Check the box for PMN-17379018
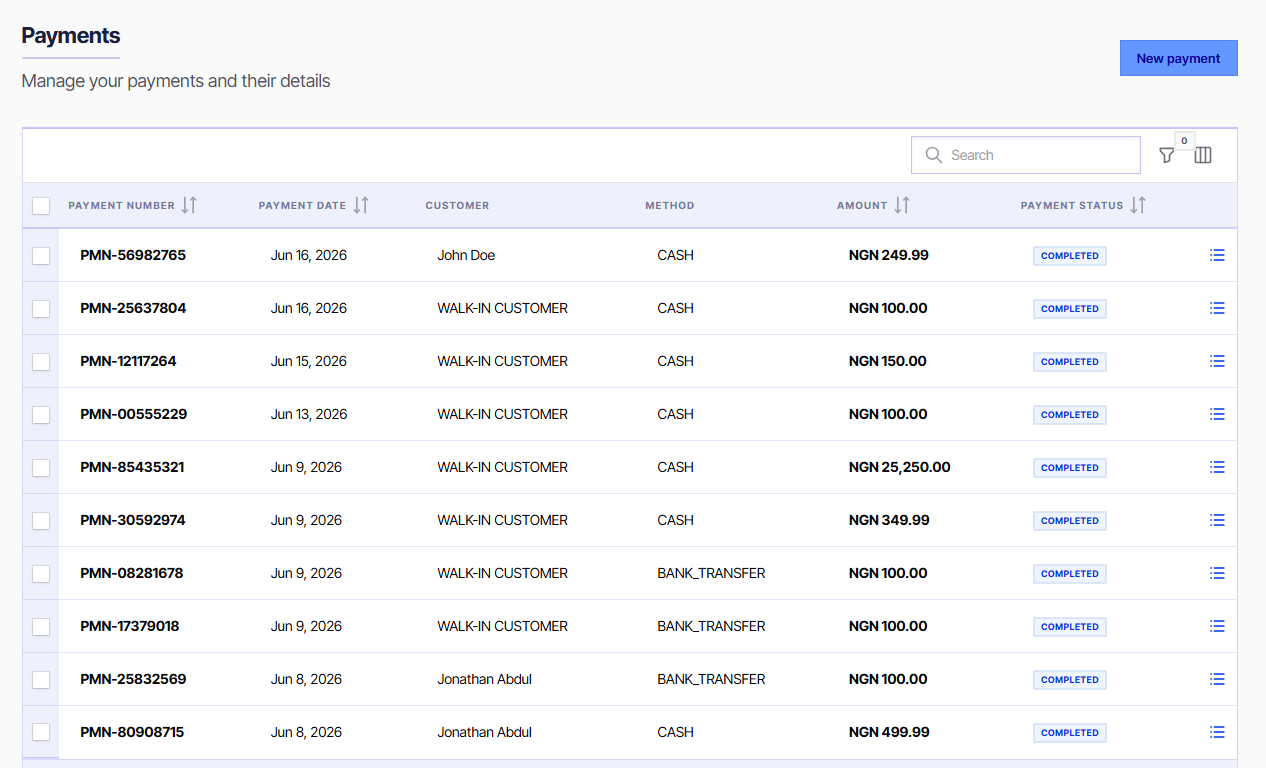The height and width of the screenshot is (768, 1266). 41,627
